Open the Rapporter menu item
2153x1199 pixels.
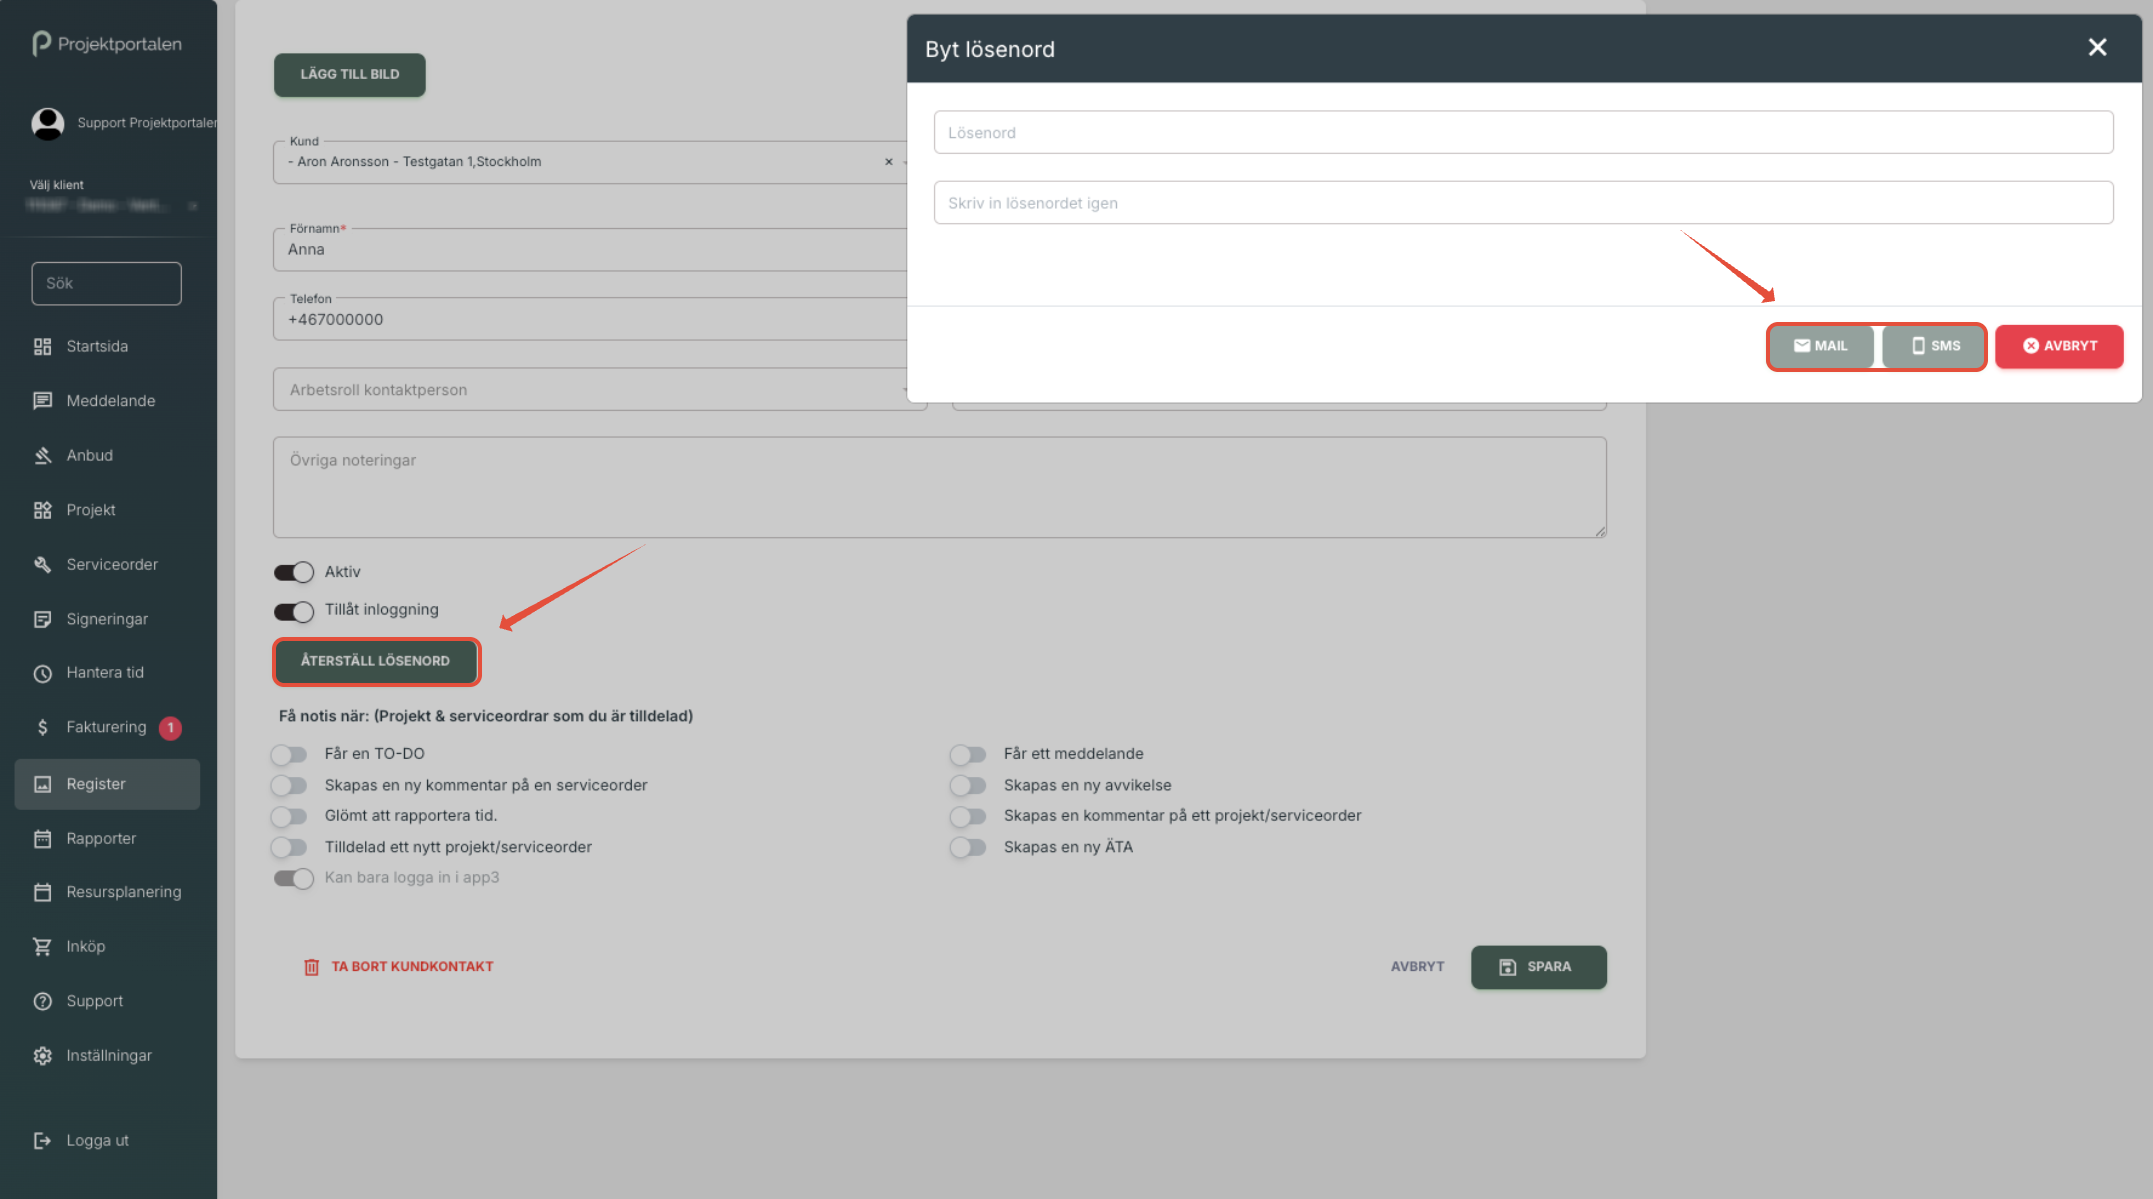pos(101,838)
